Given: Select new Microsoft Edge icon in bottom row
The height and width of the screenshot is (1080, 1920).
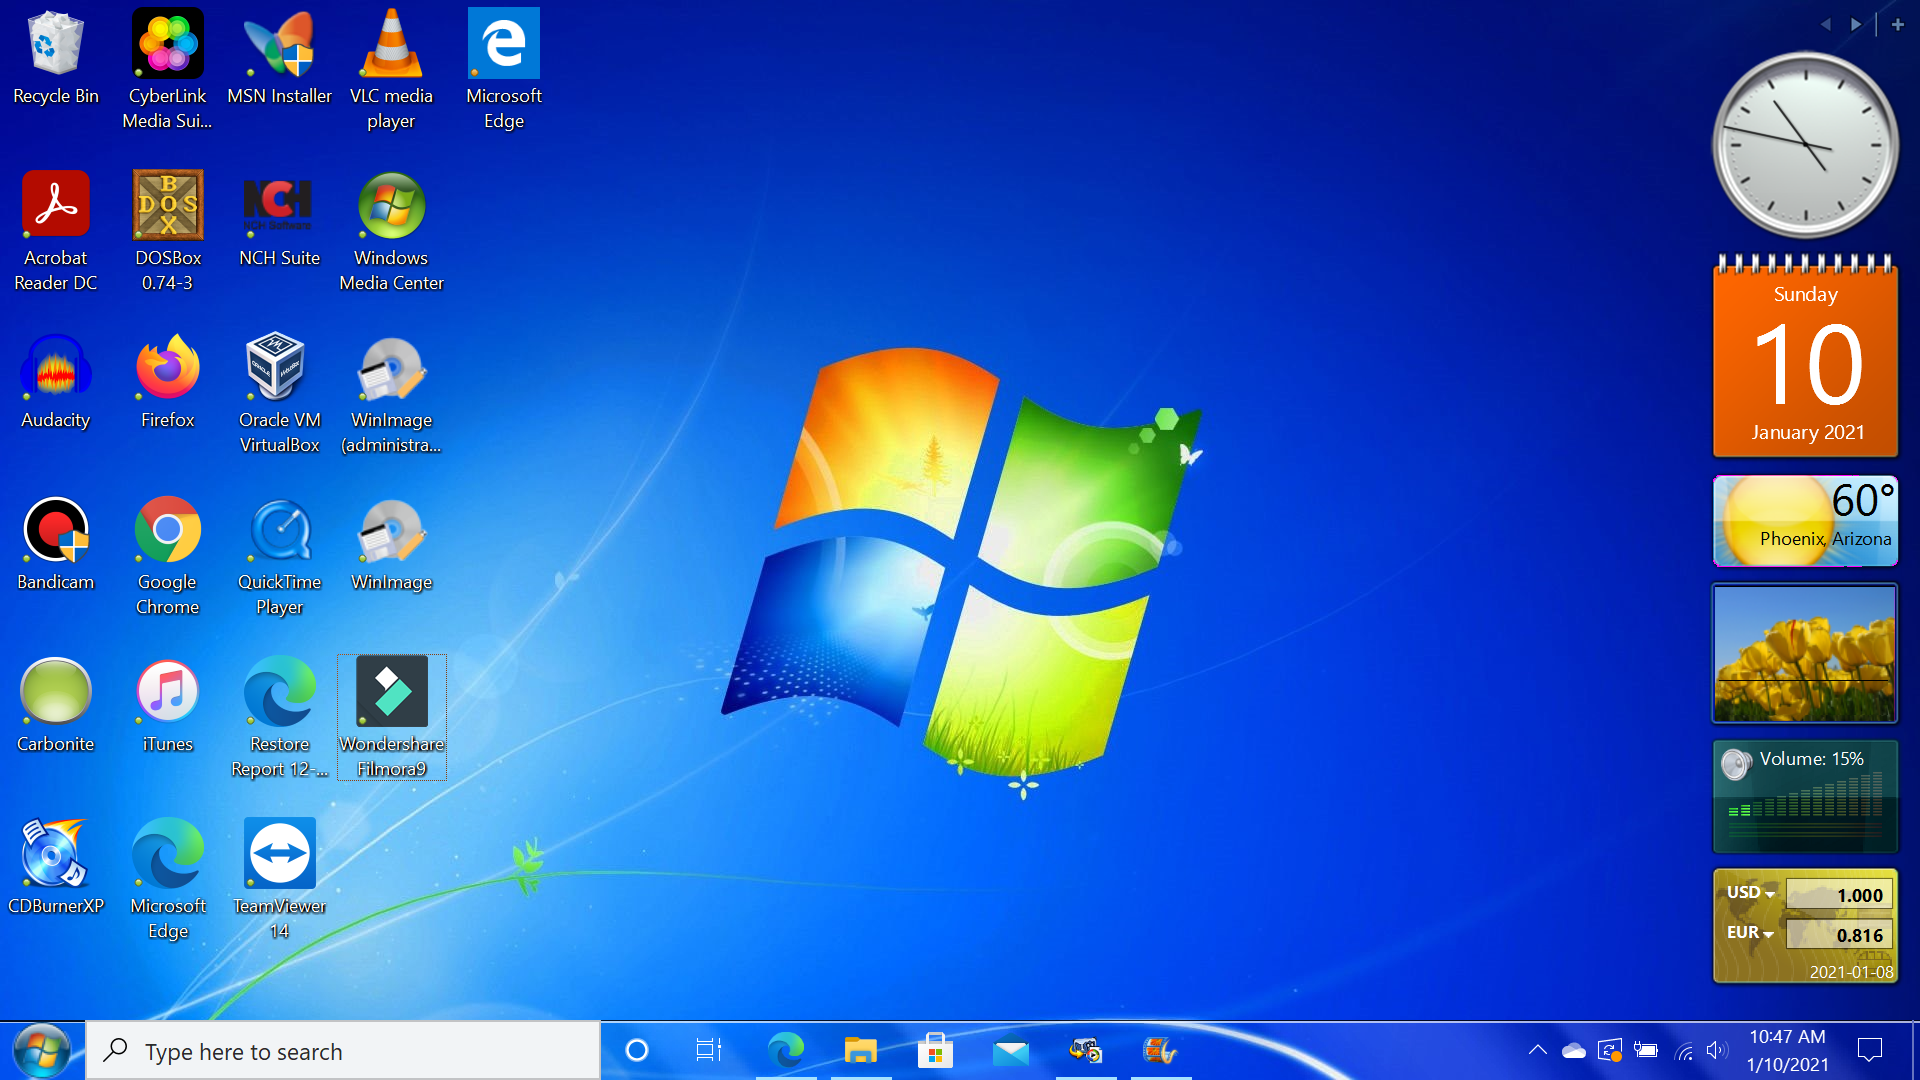Looking at the screenshot, I should point(167,879).
